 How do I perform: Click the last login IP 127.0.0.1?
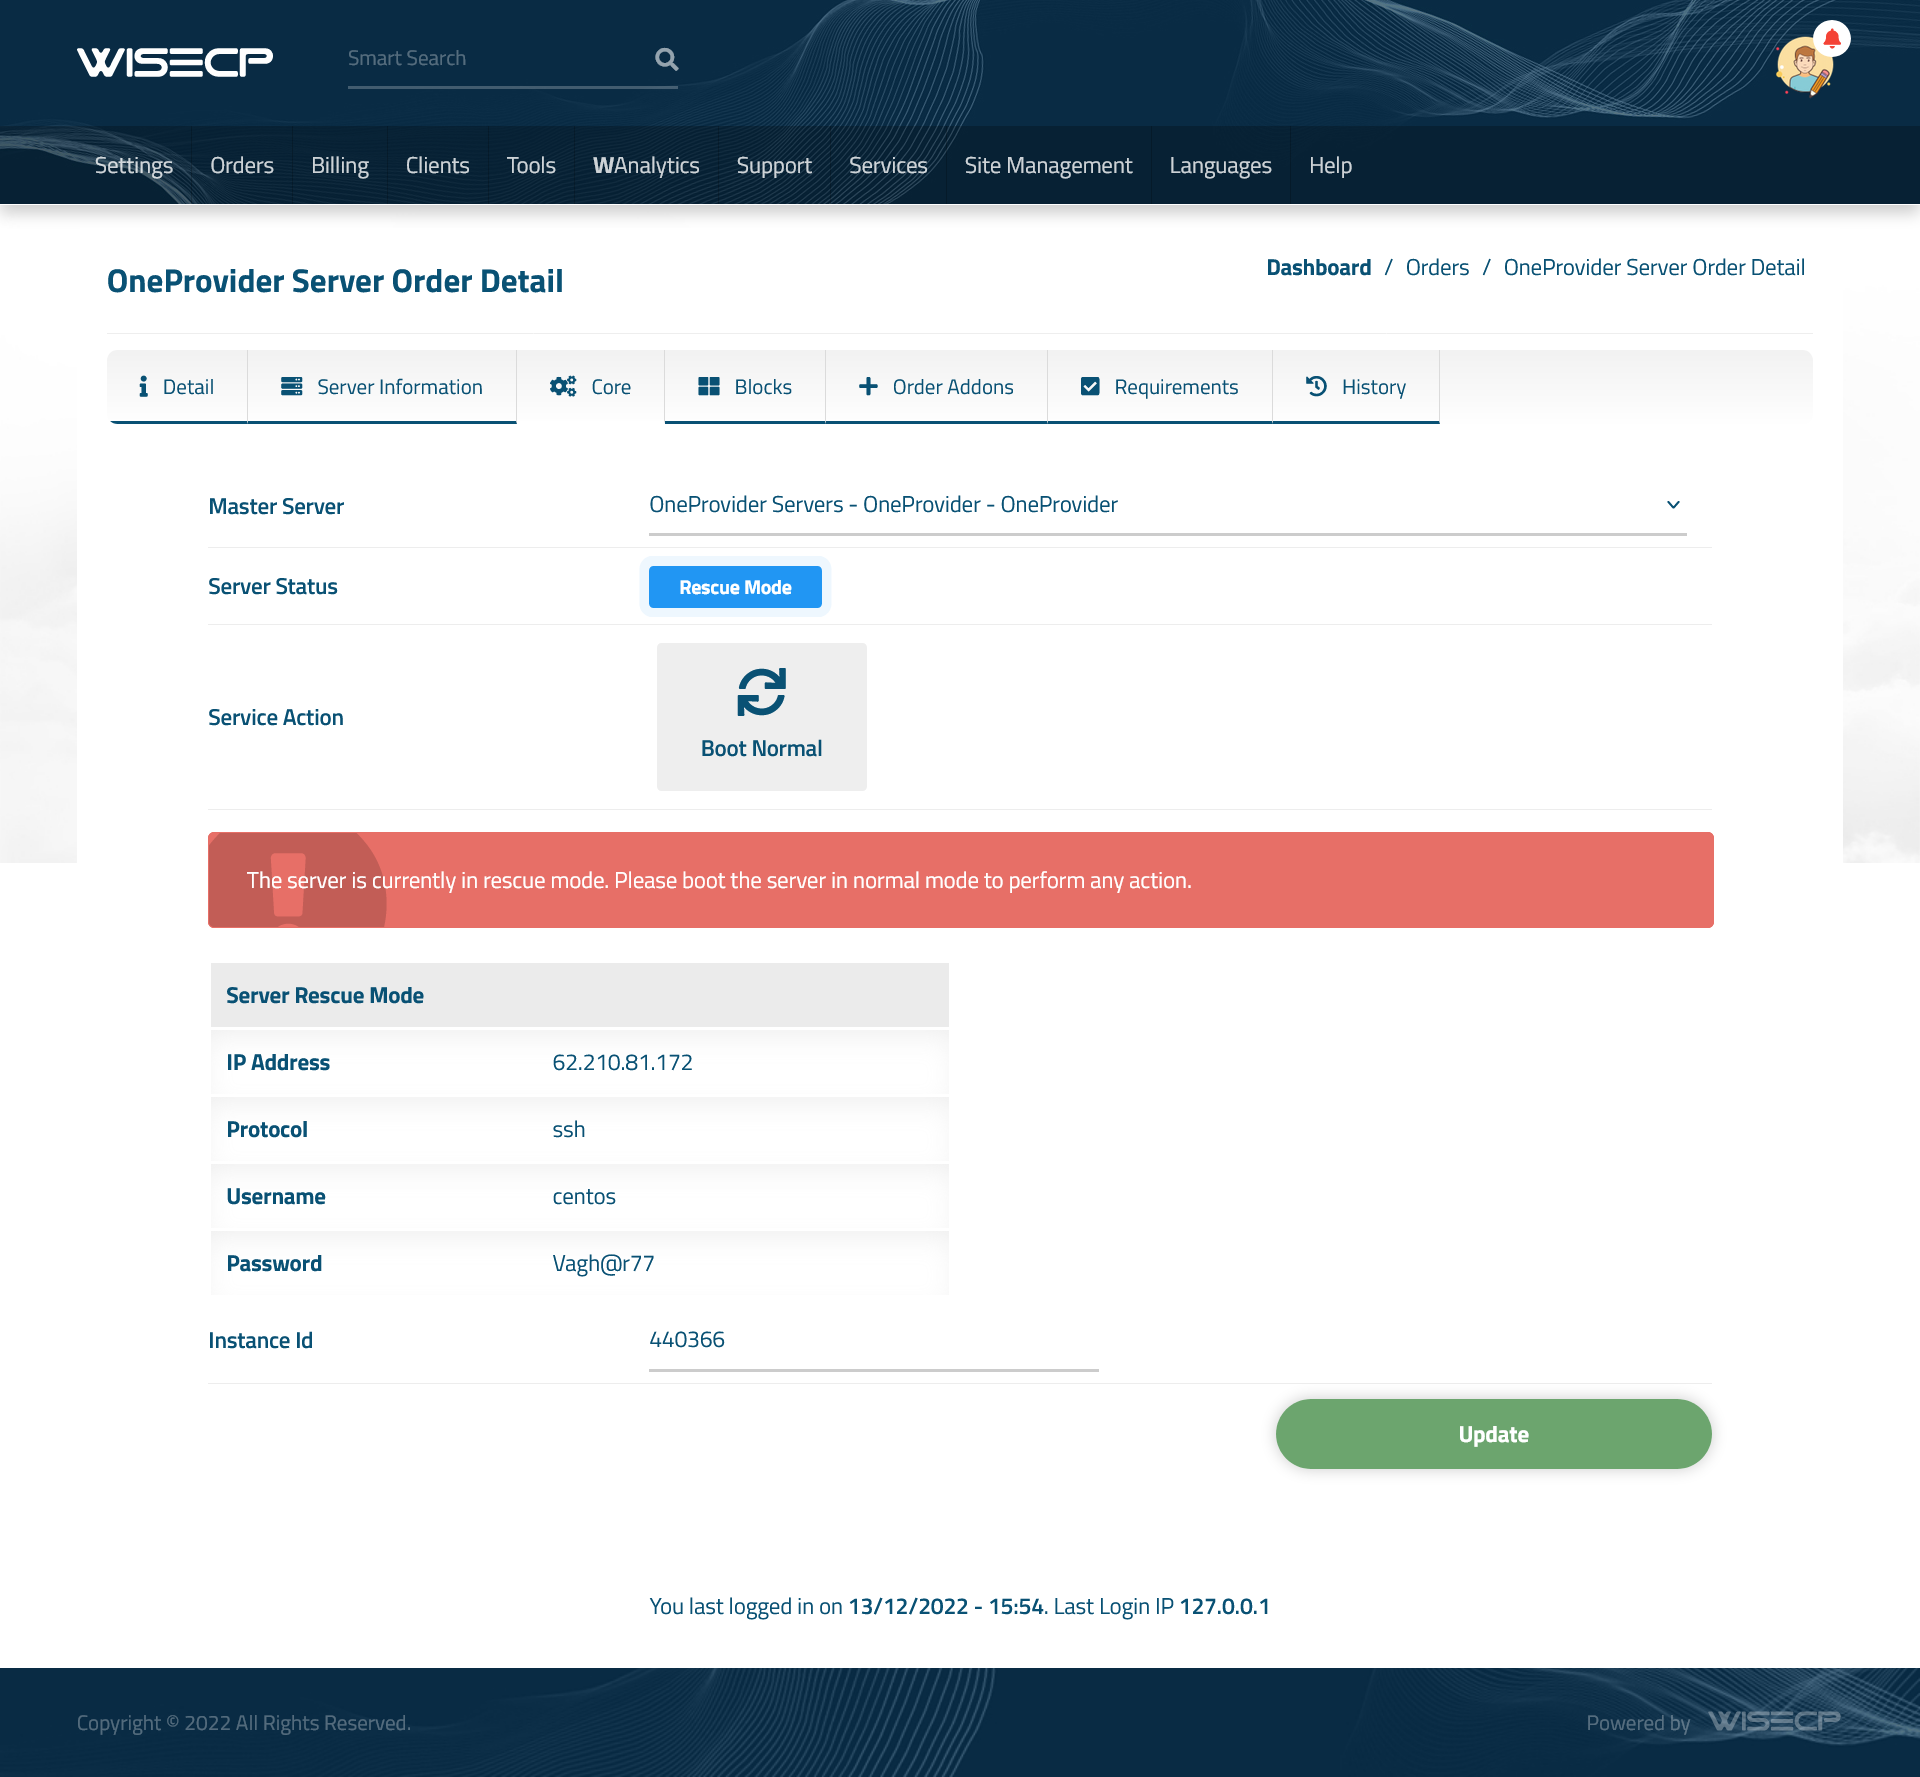1224,1607
